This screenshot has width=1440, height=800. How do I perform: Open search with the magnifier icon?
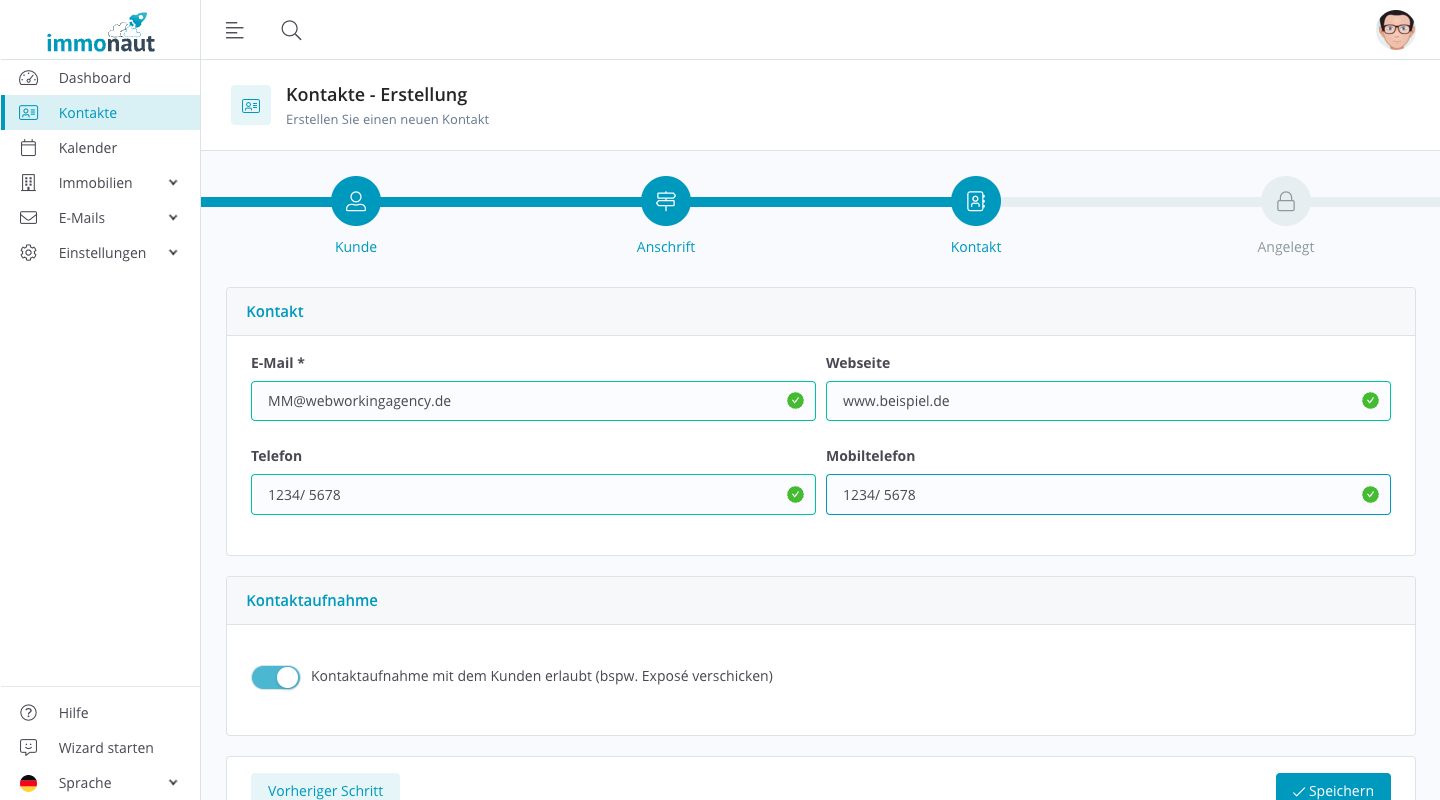tap(291, 30)
